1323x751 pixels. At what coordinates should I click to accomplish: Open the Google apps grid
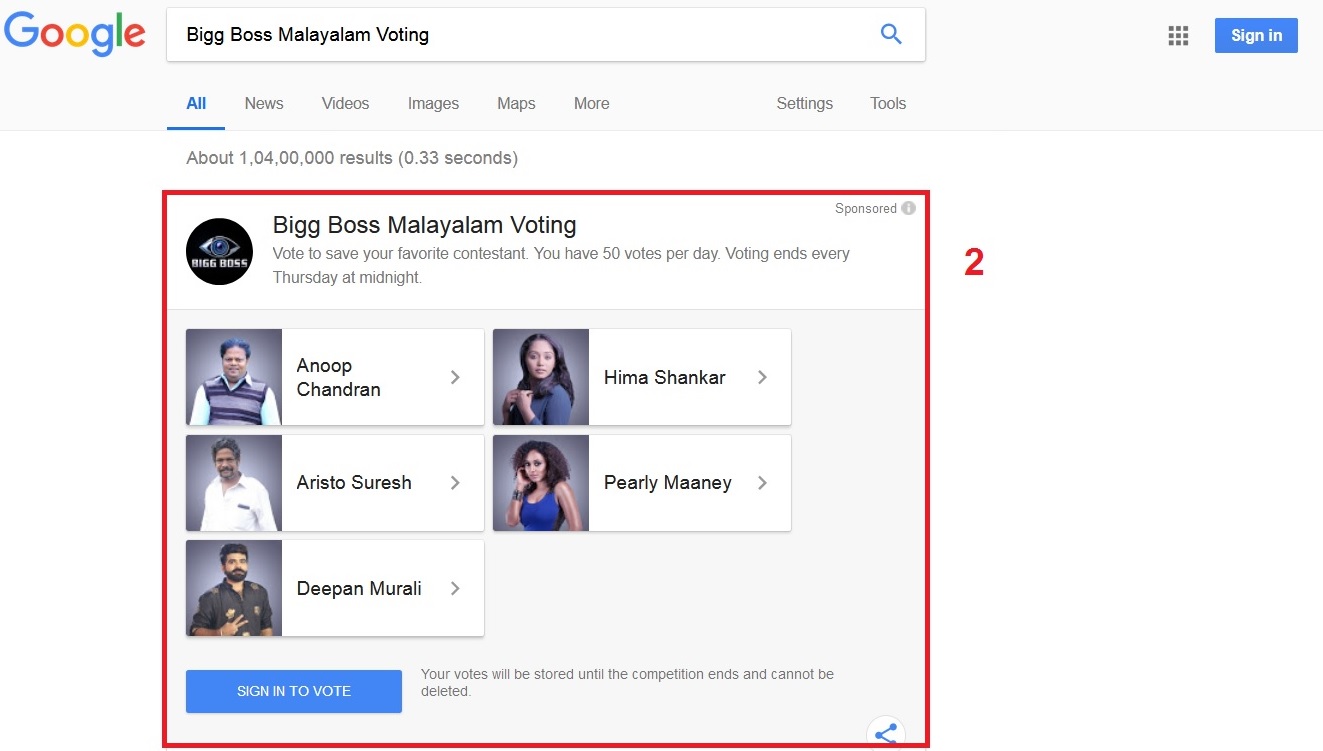pyautogui.click(x=1178, y=36)
